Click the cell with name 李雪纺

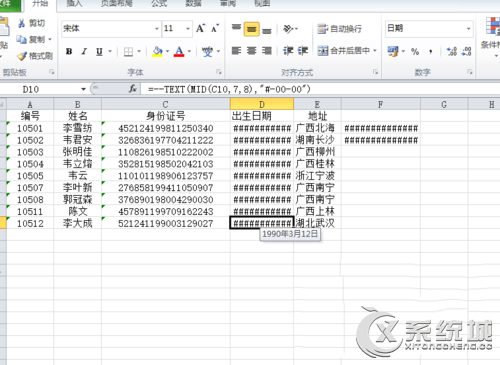[77, 128]
